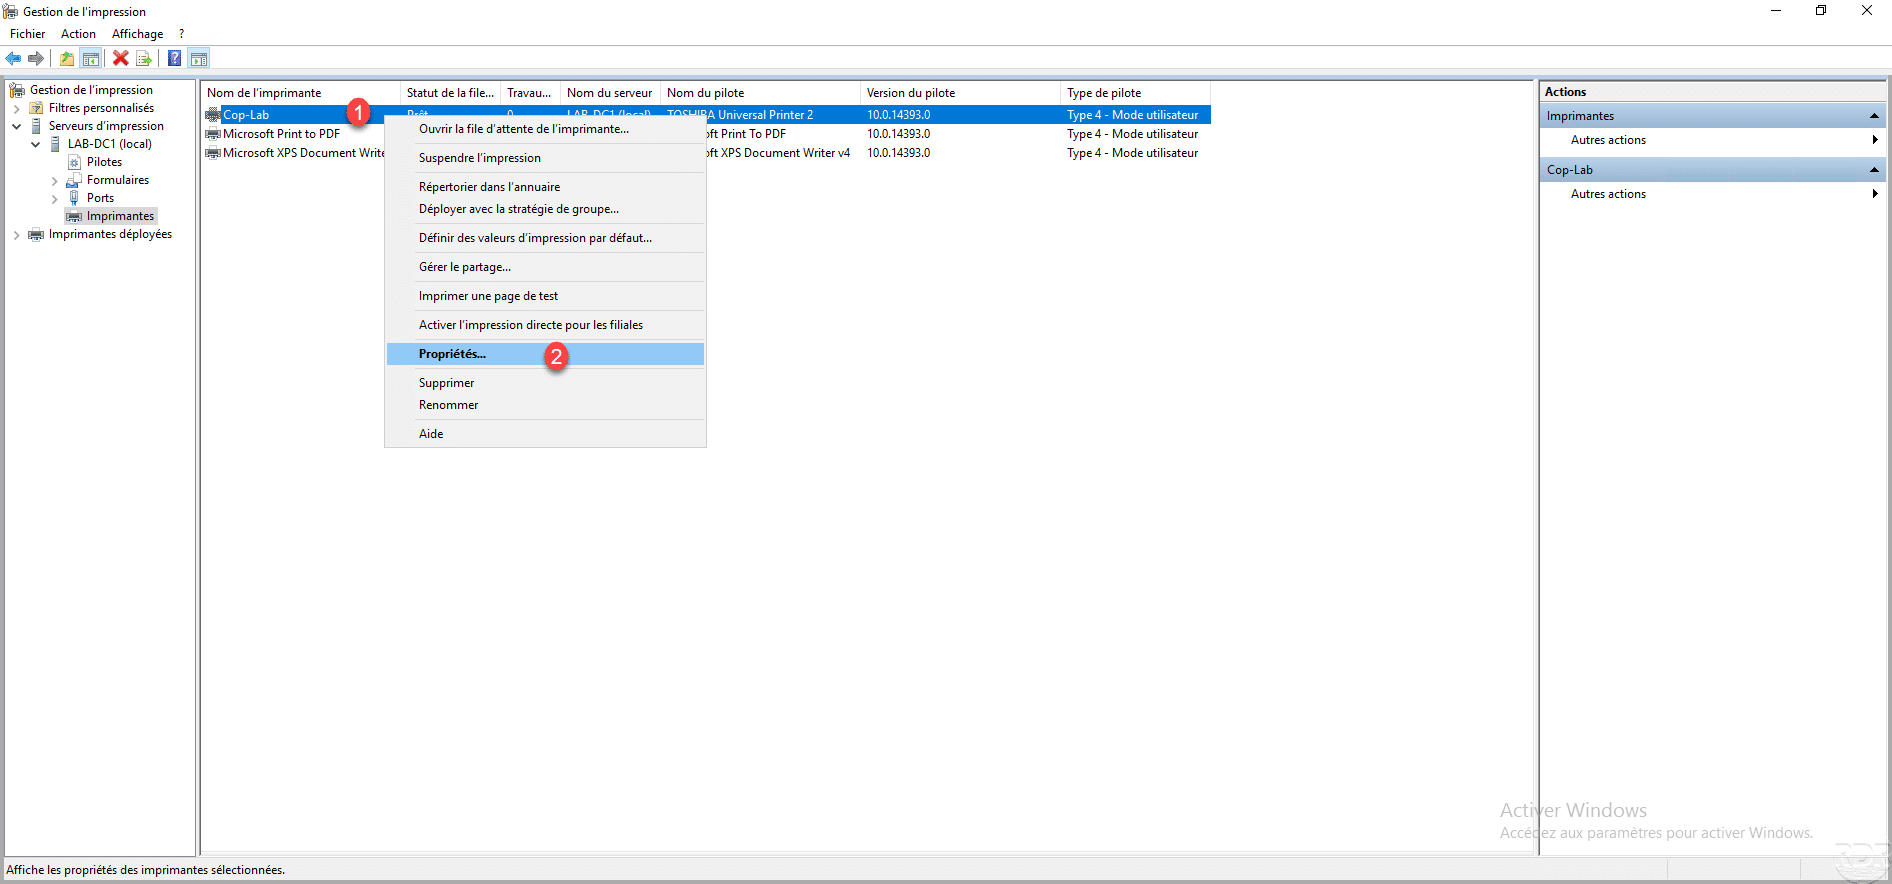Collapse the Cop-Lab section in Actions pane
1892x884 pixels.
(1874, 170)
